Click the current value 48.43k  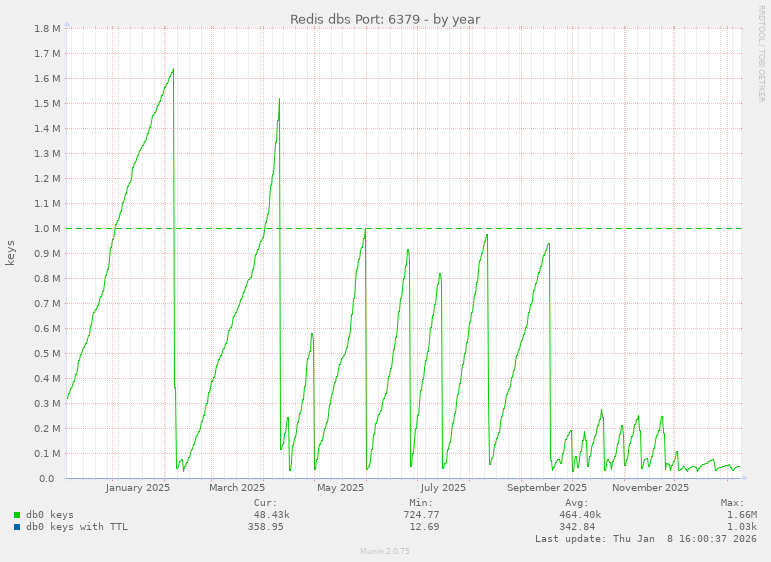(271, 515)
